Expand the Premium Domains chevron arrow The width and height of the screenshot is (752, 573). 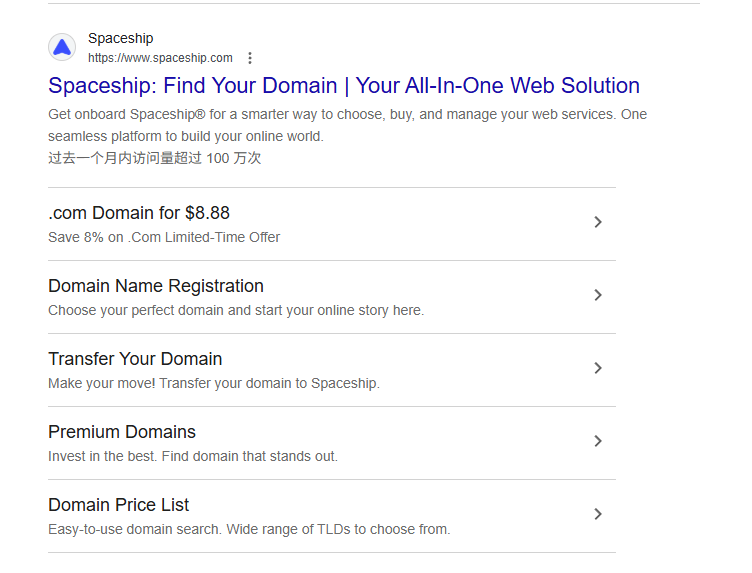pos(598,441)
